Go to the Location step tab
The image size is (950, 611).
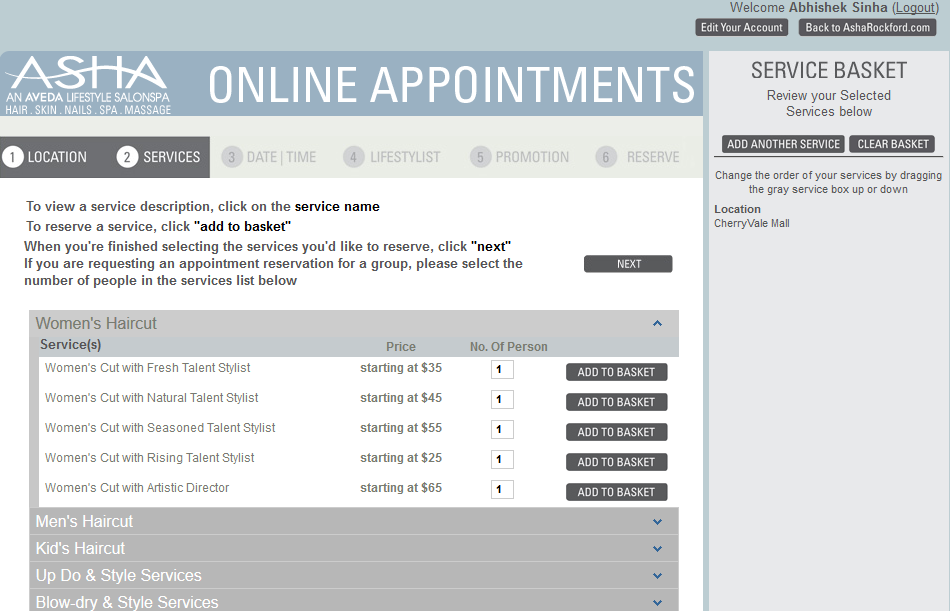coord(46,157)
